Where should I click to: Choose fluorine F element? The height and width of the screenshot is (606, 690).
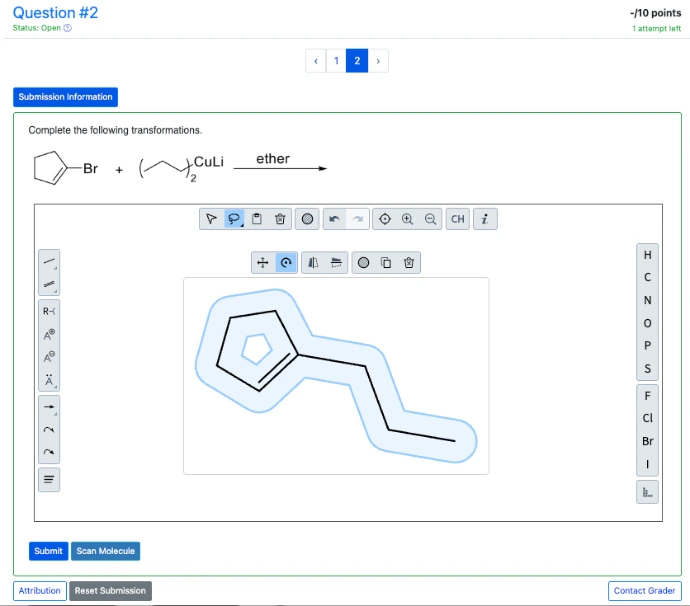647,396
